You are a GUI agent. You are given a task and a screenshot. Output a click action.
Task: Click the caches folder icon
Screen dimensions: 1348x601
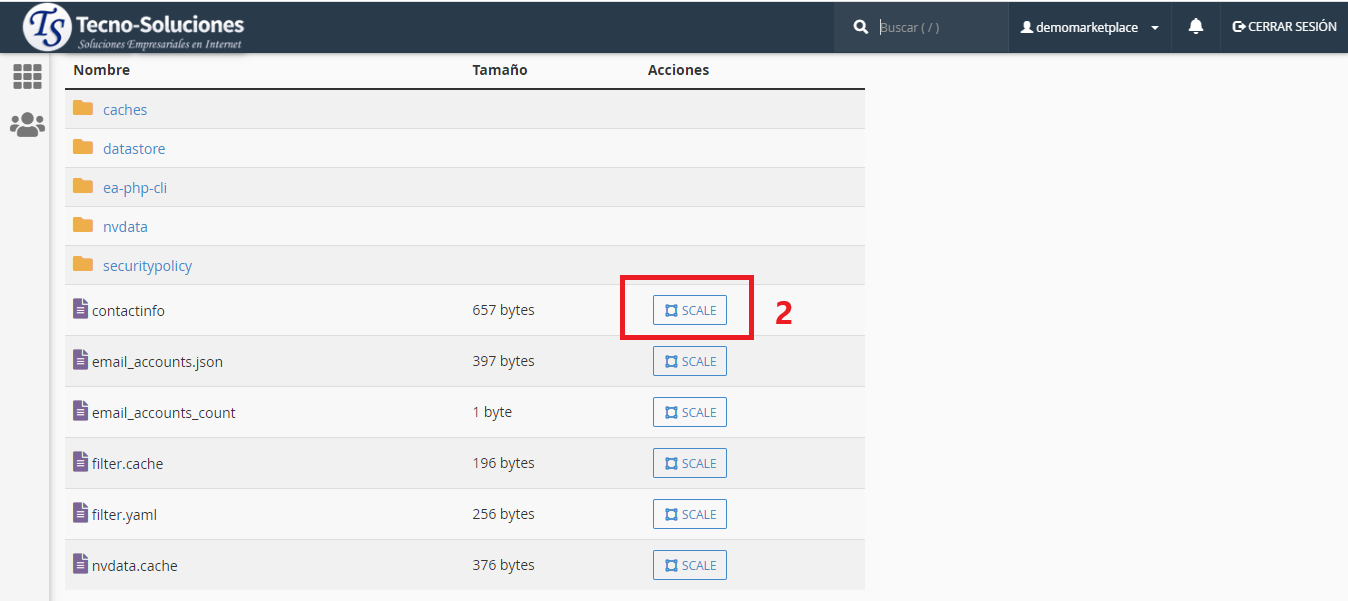(83, 109)
